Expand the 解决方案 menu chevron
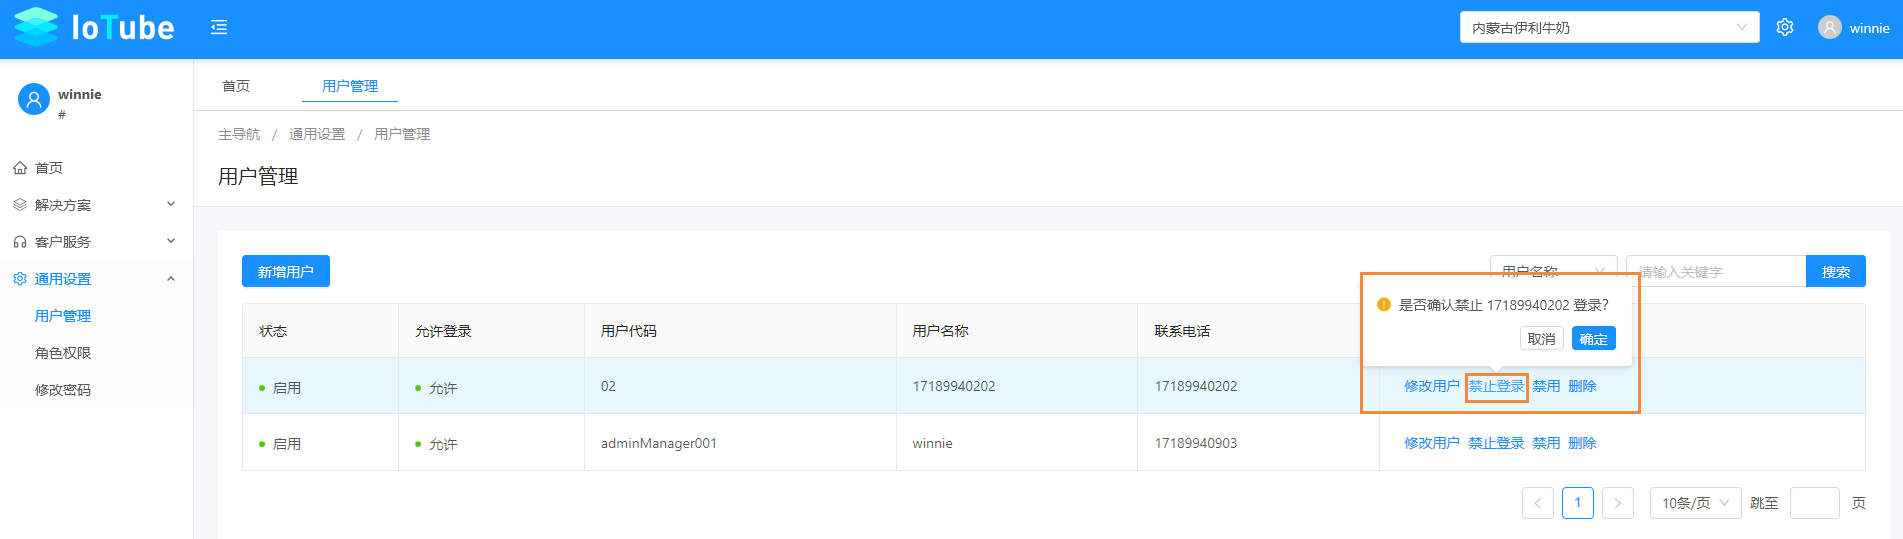 coord(171,204)
